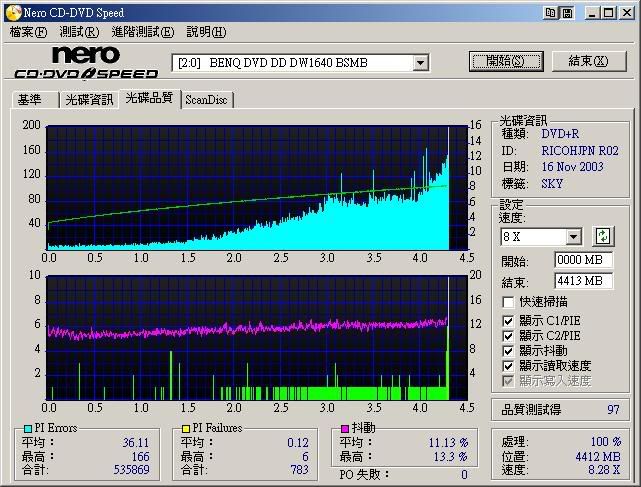Click the PI Errors average 36.11
Image resolution: width=641 pixels, height=487 pixels.
click(136, 442)
